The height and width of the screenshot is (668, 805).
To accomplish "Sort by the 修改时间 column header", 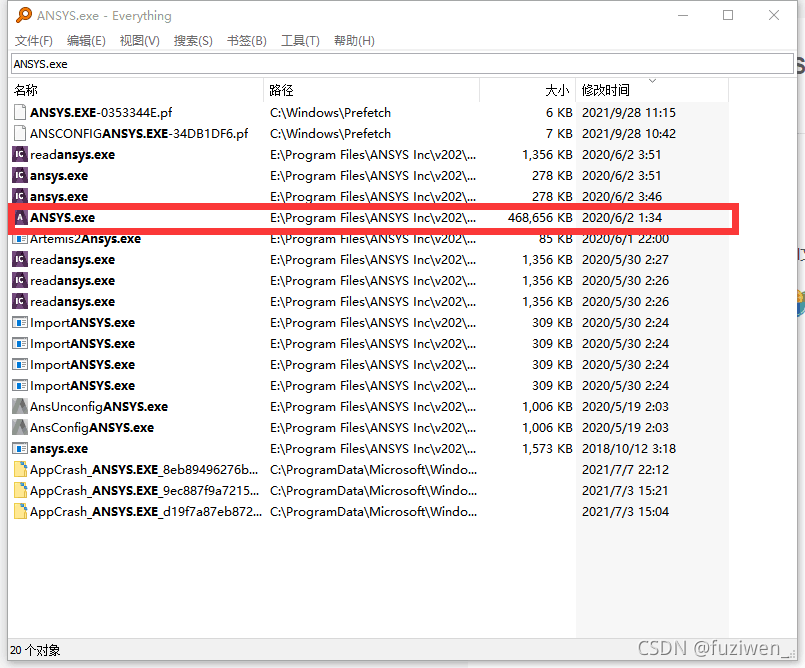I will [652, 90].
